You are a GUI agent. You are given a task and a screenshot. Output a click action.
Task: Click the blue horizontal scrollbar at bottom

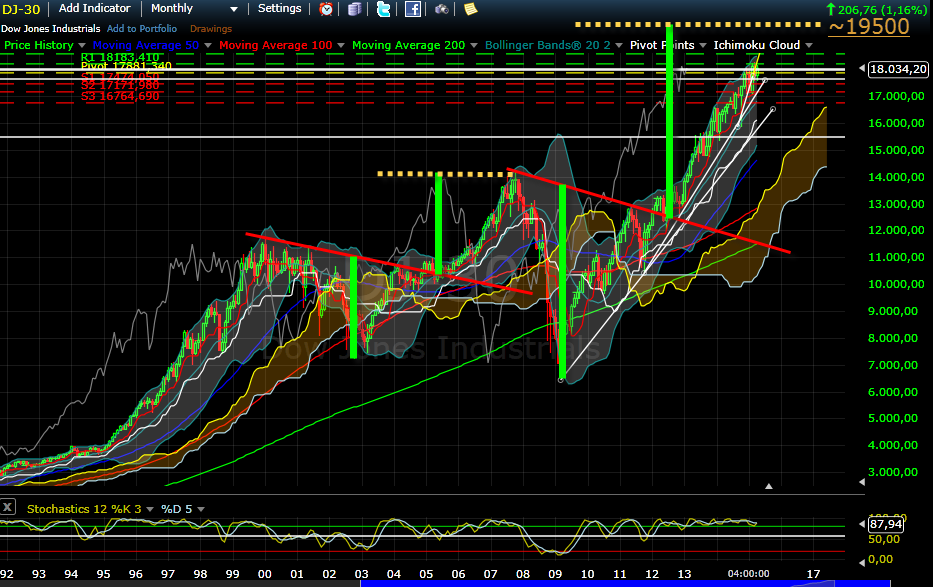(x=625, y=584)
